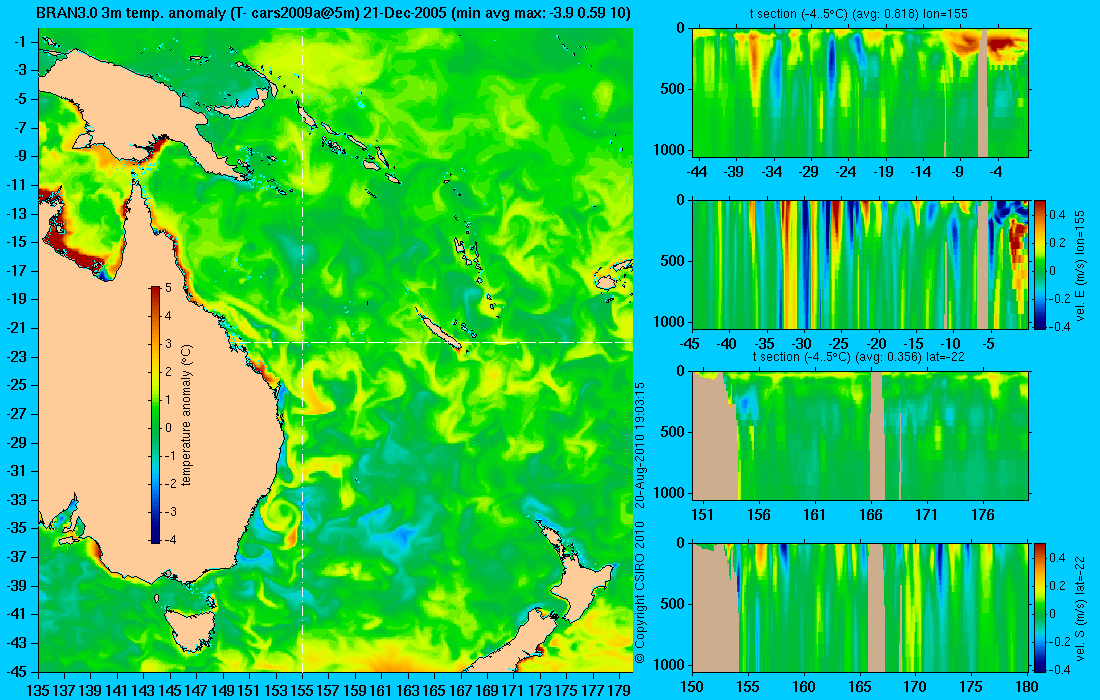Click the '151' tick on lat=-22 temperature section
The width and height of the screenshot is (1100, 700).
coord(702,515)
